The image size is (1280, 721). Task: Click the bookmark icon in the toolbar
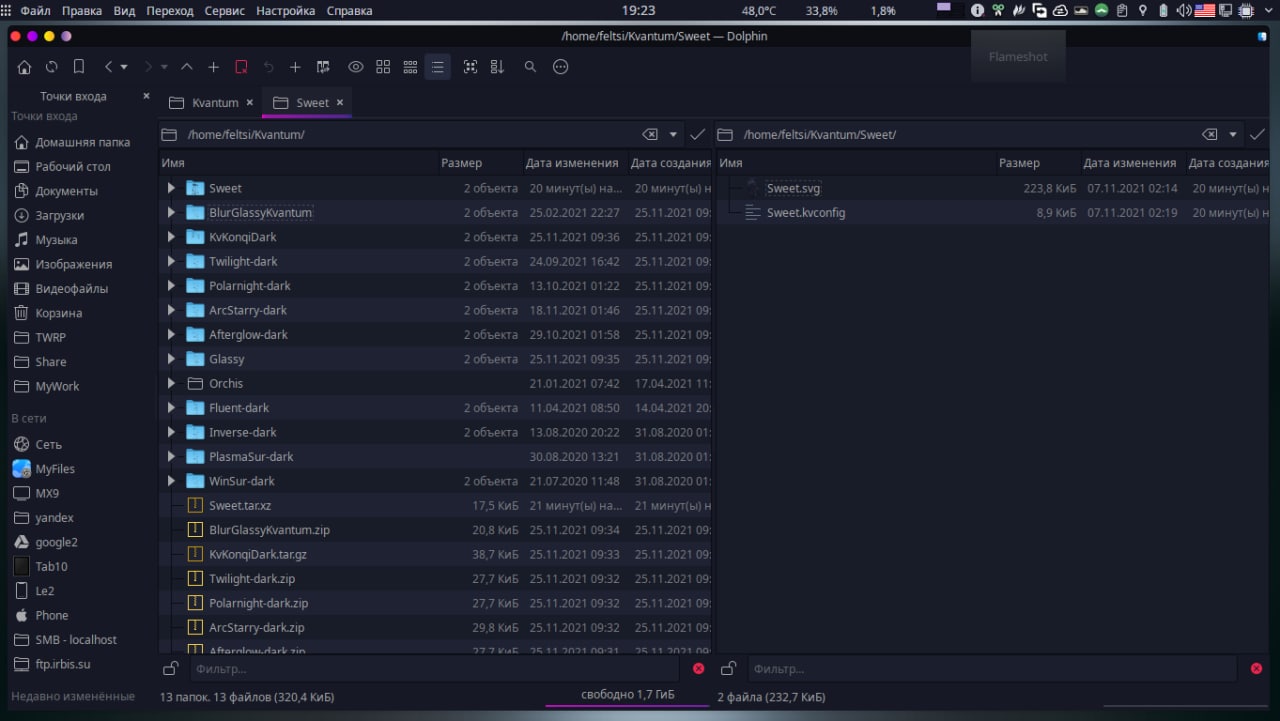click(x=79, y=67)
